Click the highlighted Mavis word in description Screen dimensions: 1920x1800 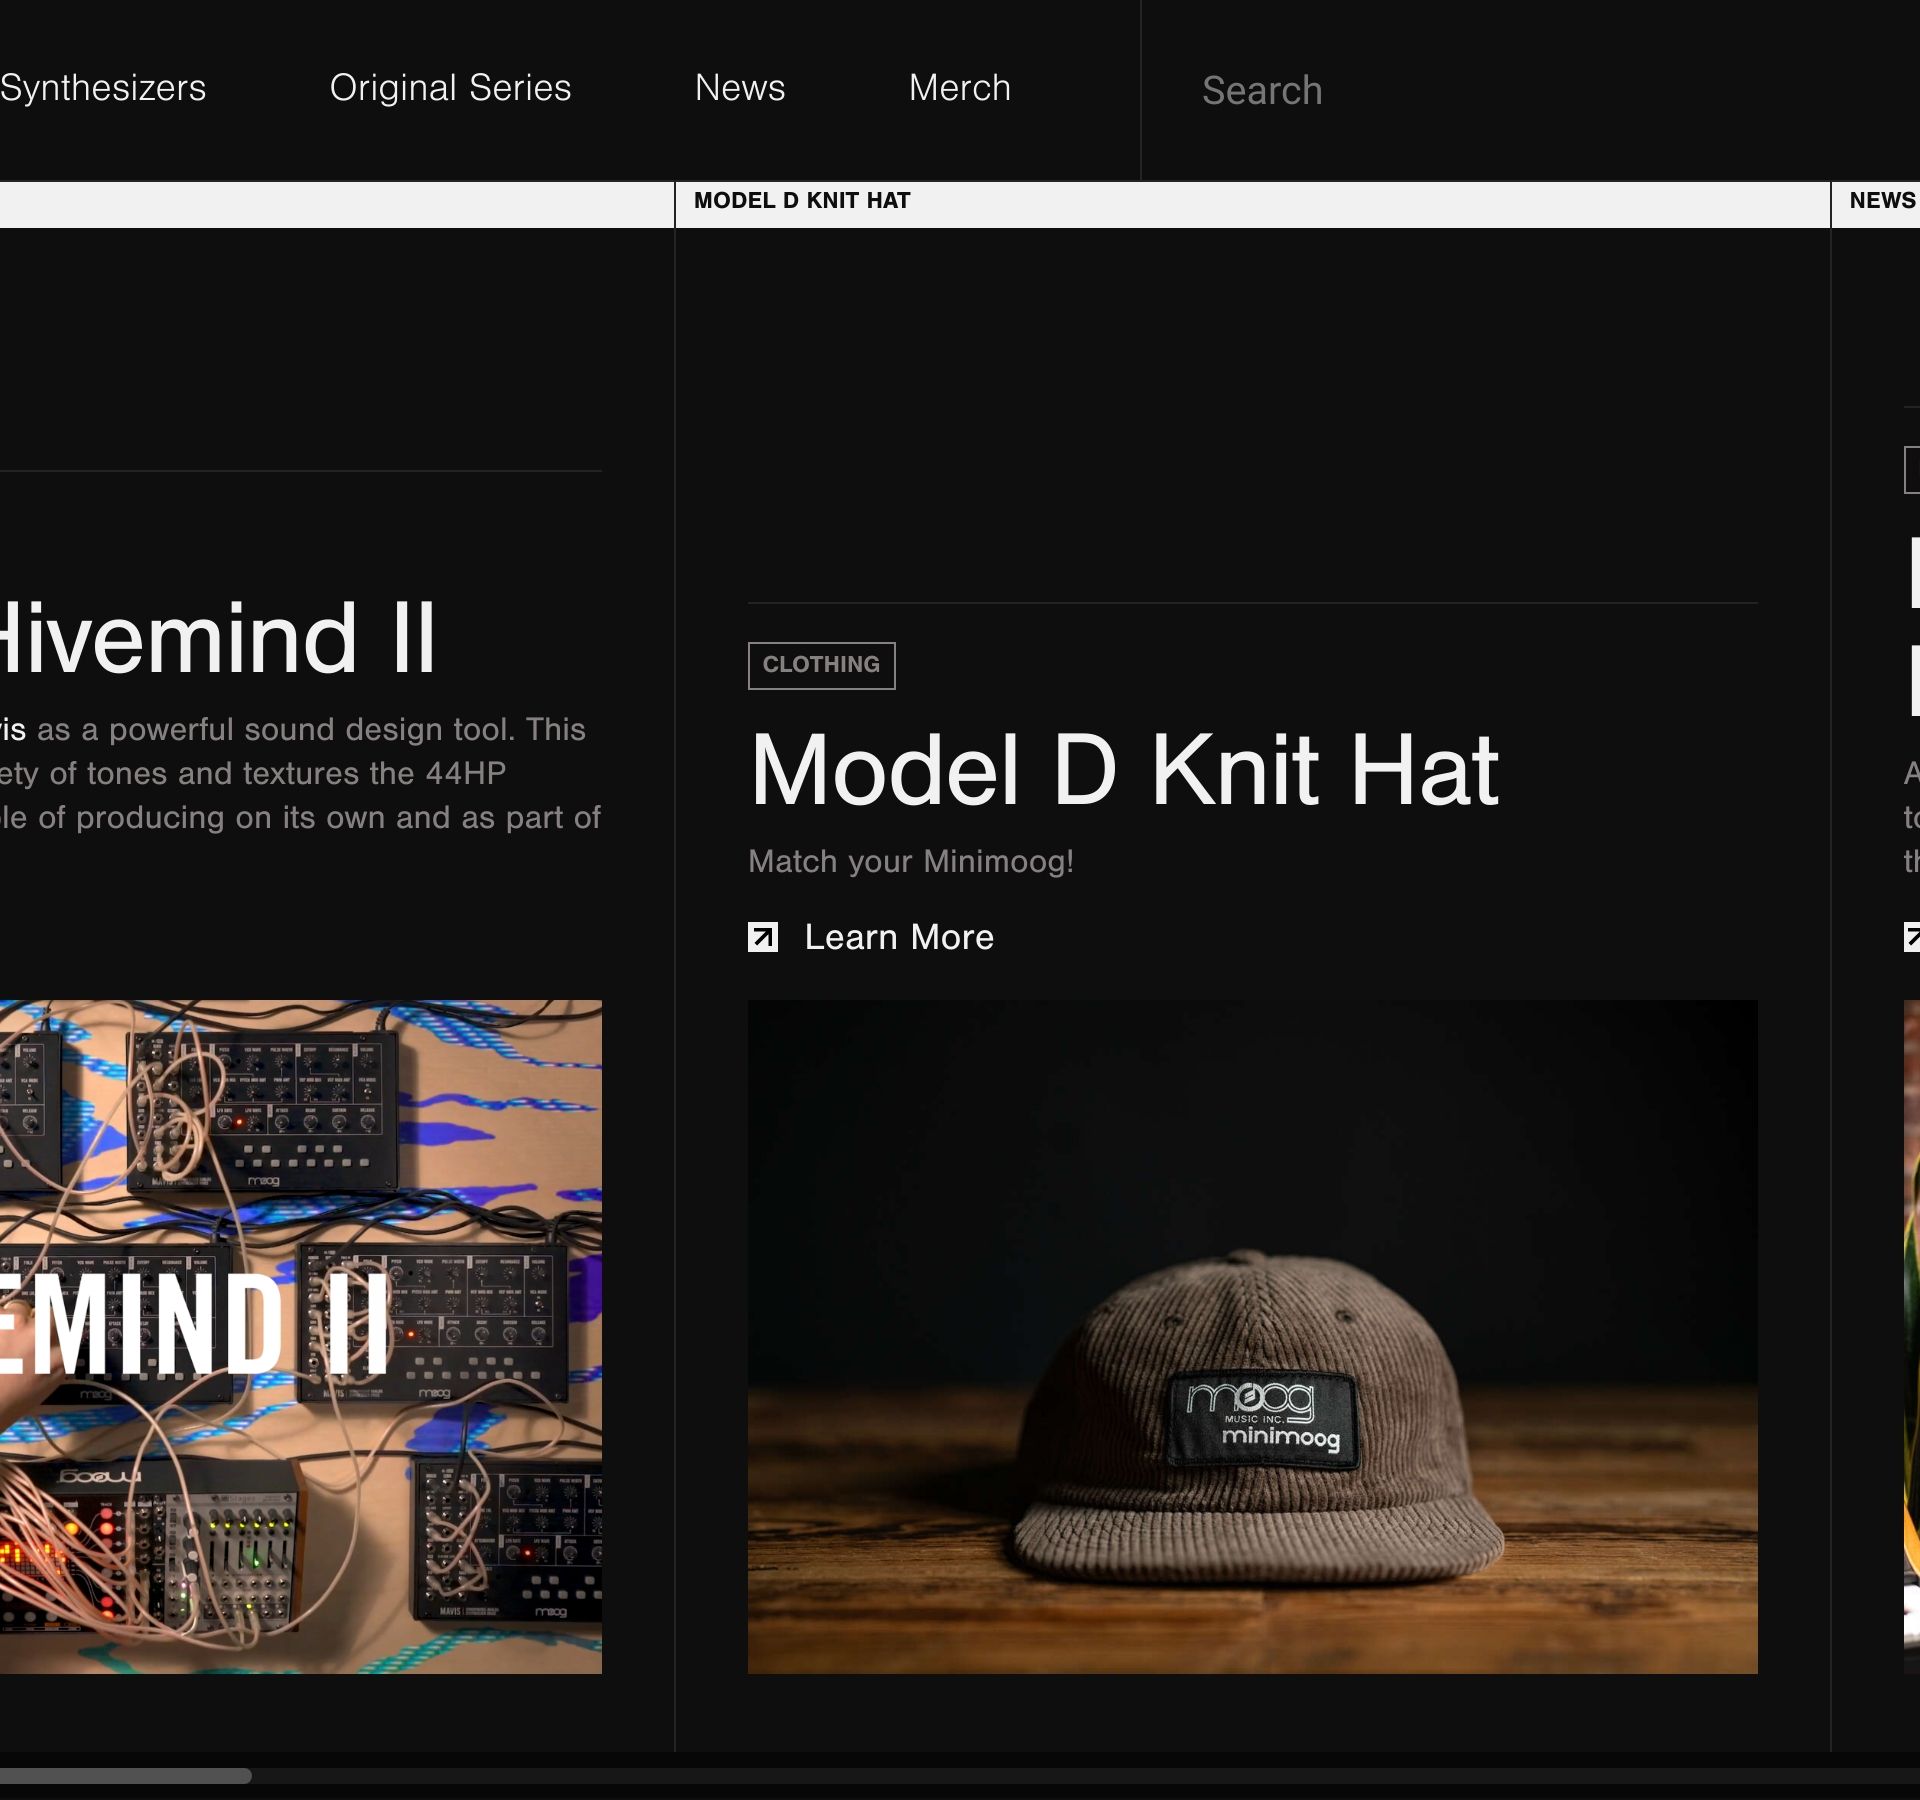(13, 730)
